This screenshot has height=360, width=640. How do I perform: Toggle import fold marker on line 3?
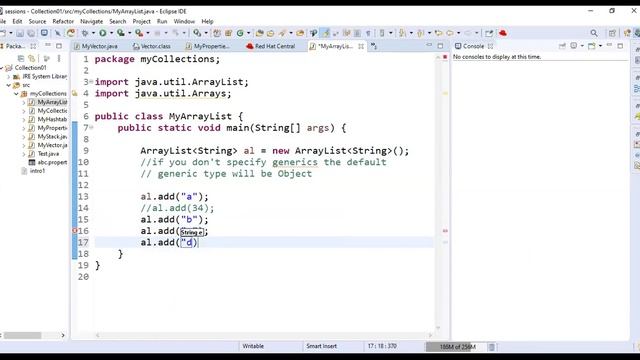(x=91, y=82)
